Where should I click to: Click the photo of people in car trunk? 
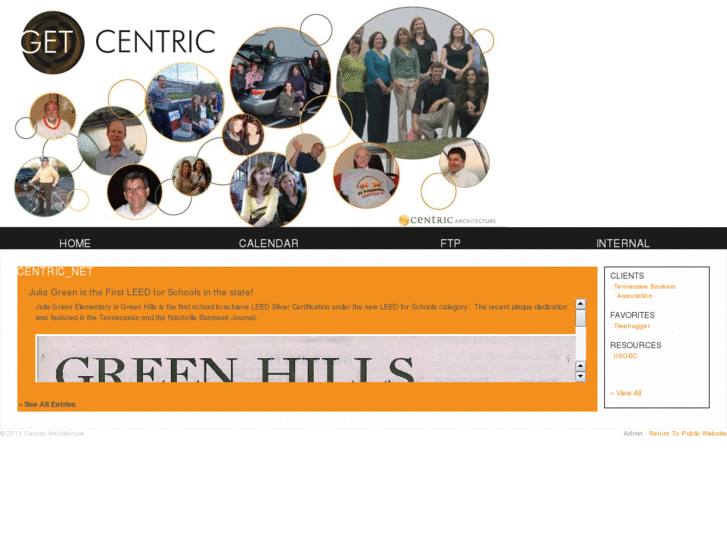click(280, 77)
